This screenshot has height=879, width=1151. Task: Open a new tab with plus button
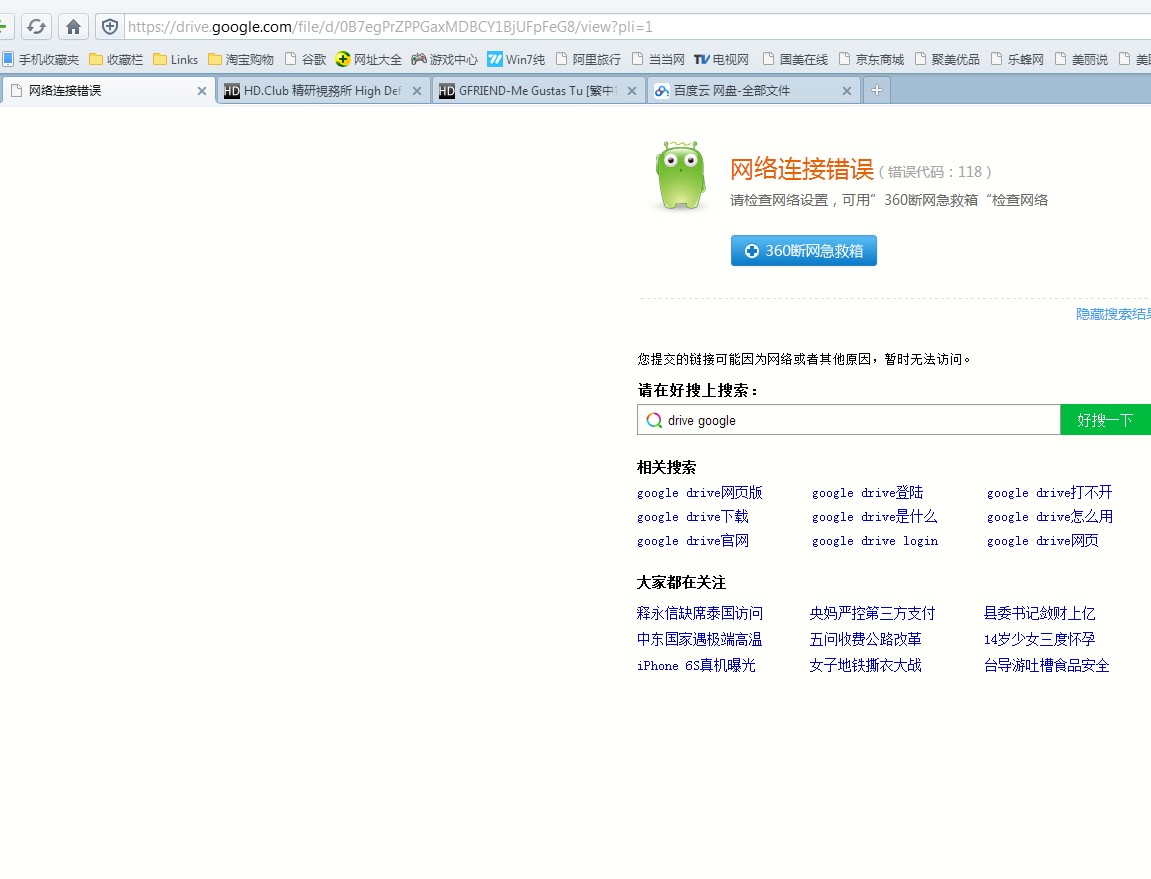[x=876, y=90]
